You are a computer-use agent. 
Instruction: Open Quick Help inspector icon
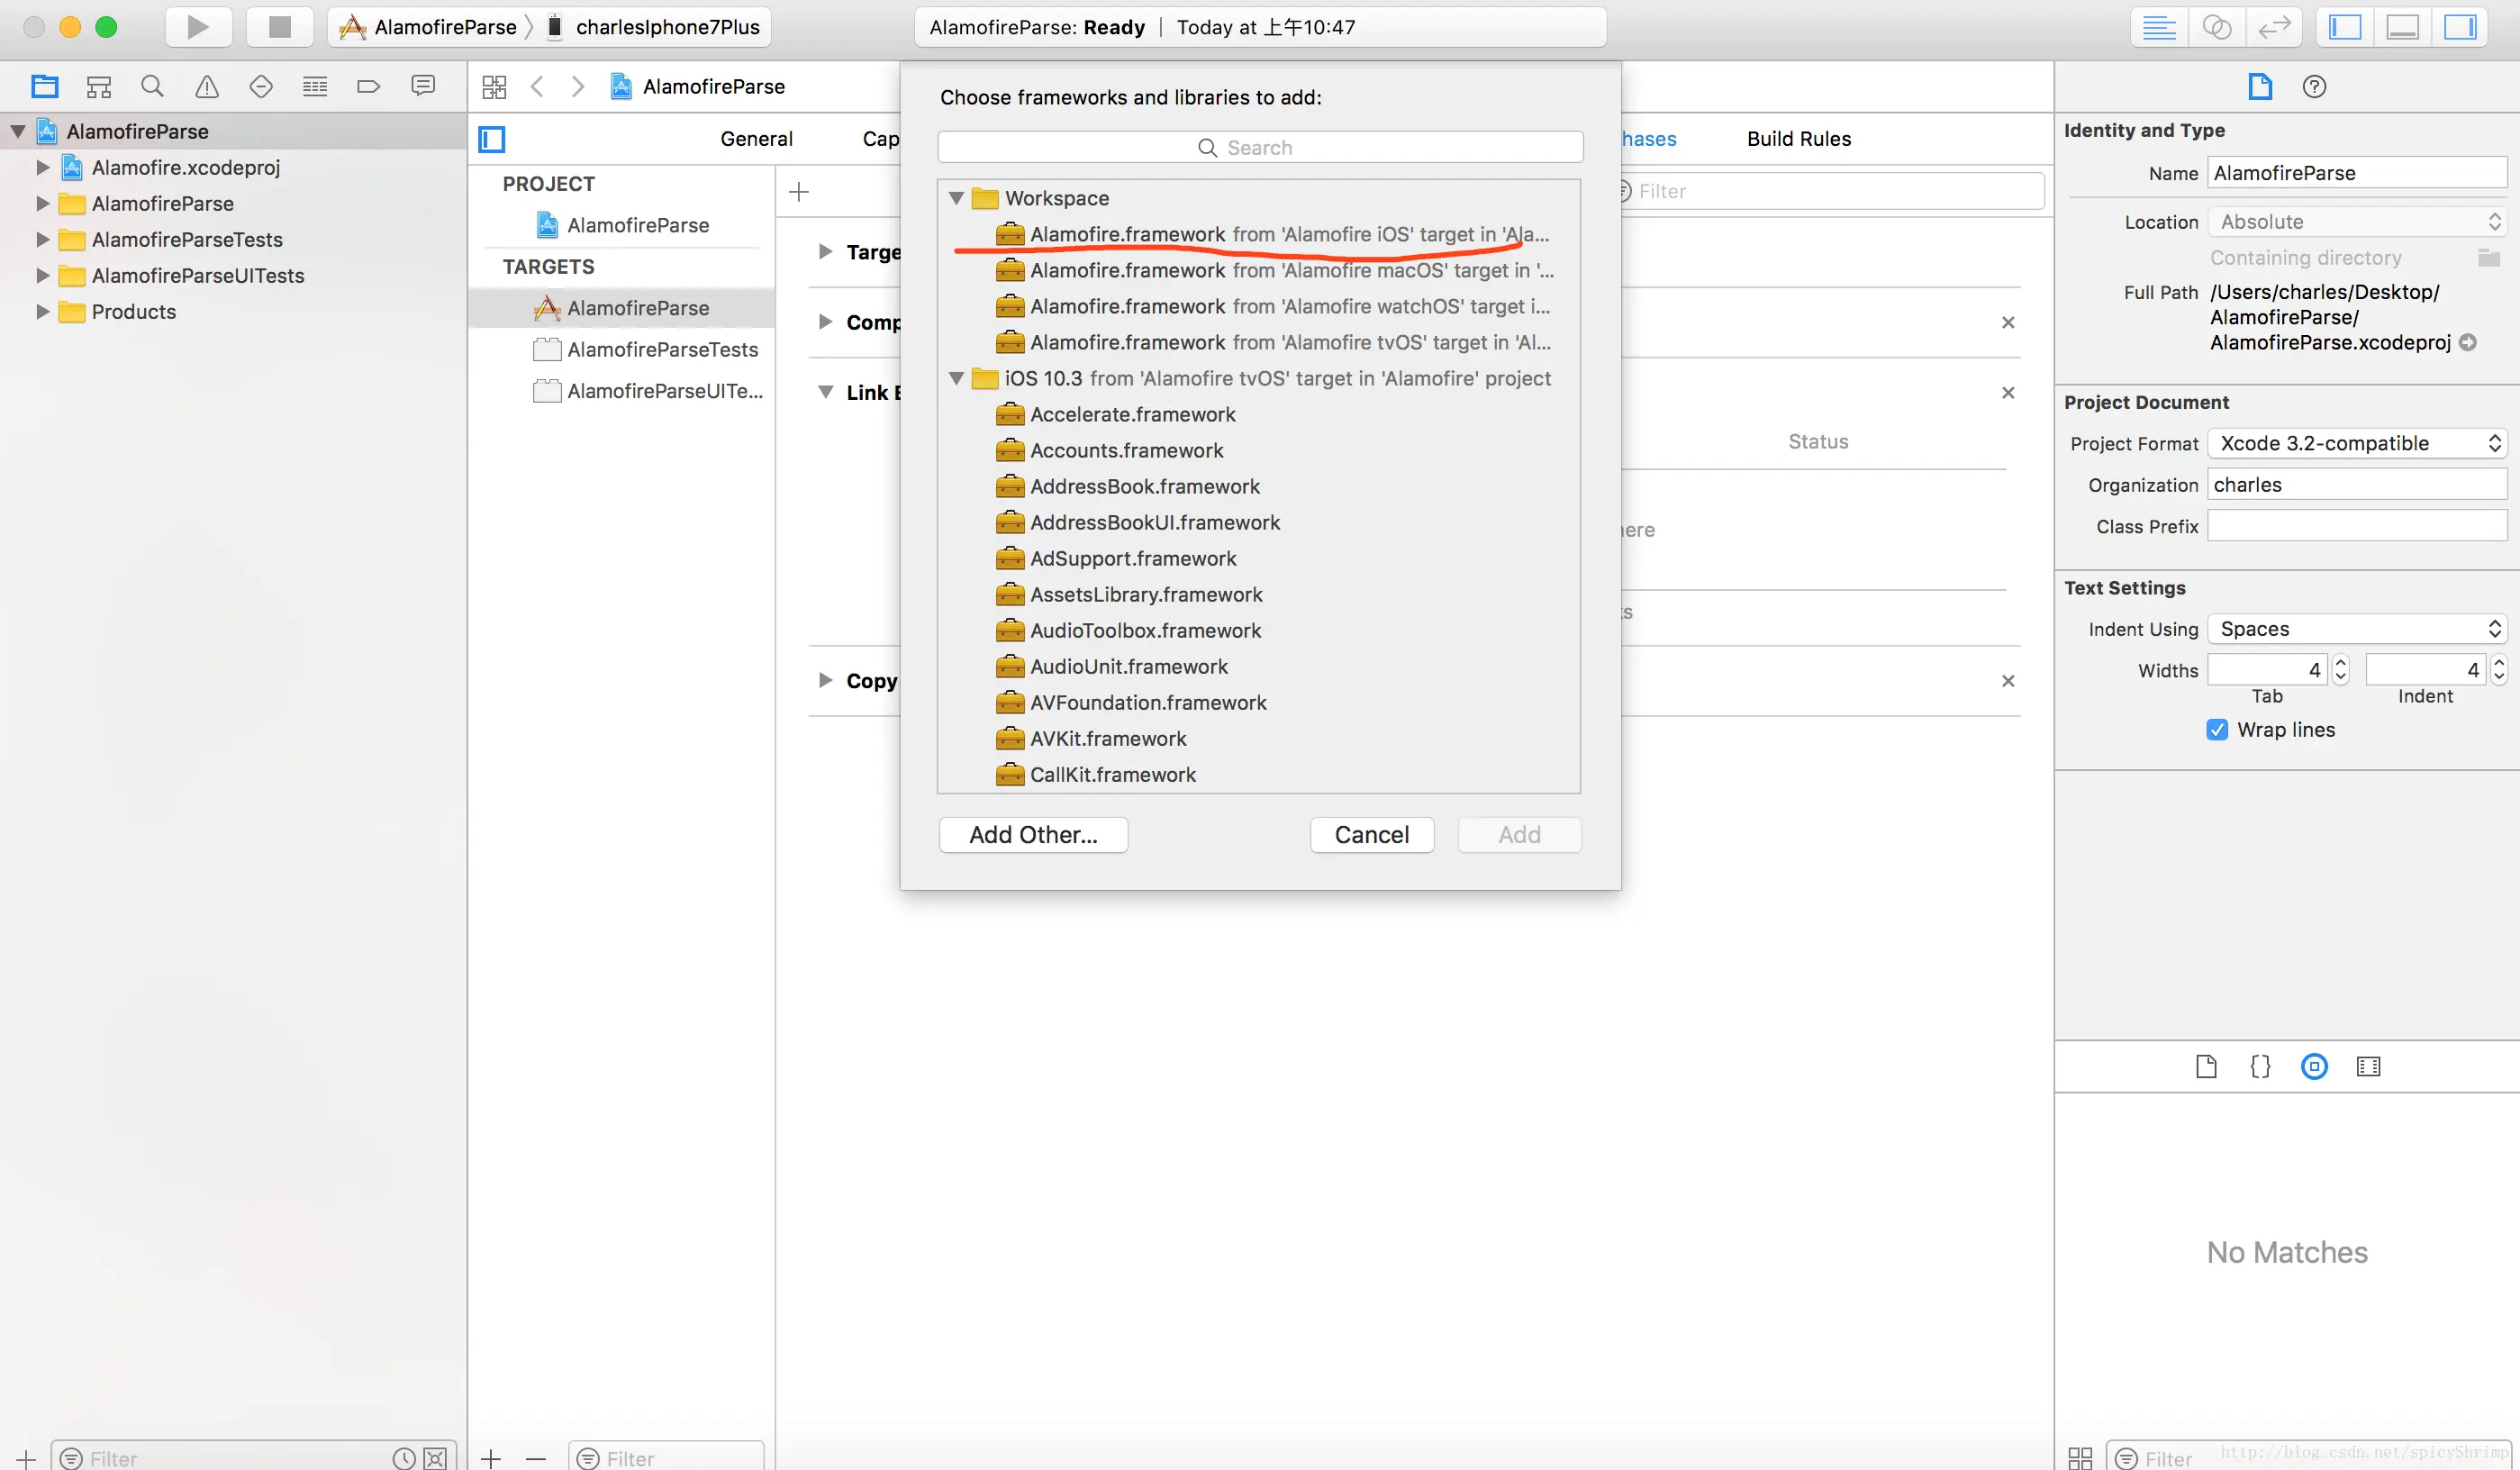pyautogui.click(x=2314, y=86)
